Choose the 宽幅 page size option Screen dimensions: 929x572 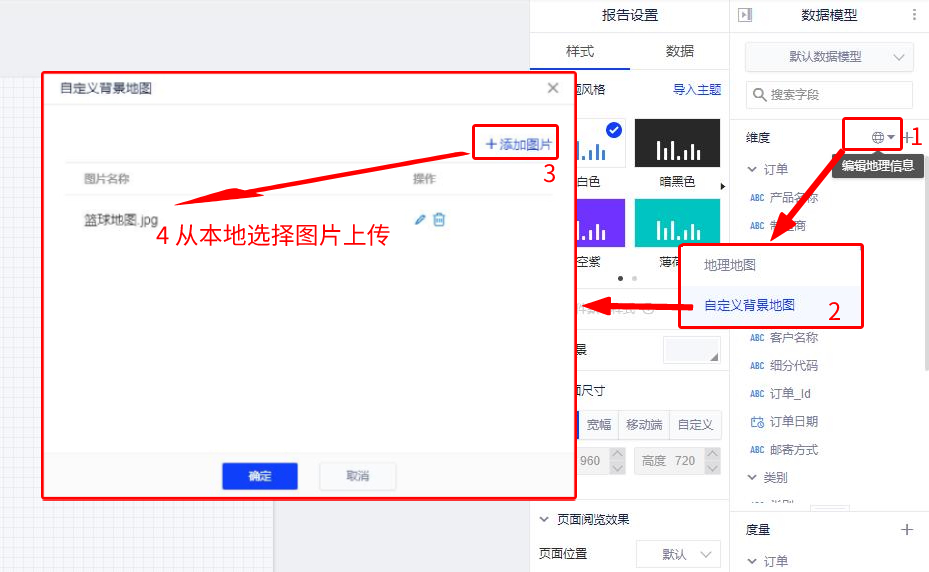[598, 425]
